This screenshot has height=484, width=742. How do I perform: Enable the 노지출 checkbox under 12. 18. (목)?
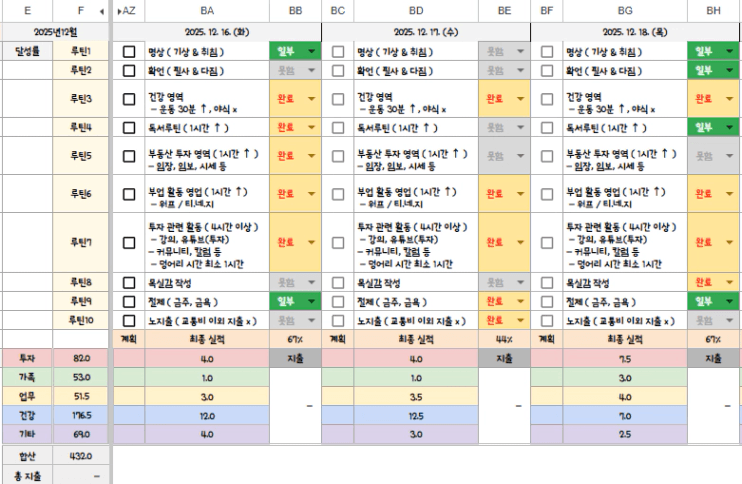(x=547, y=320)
